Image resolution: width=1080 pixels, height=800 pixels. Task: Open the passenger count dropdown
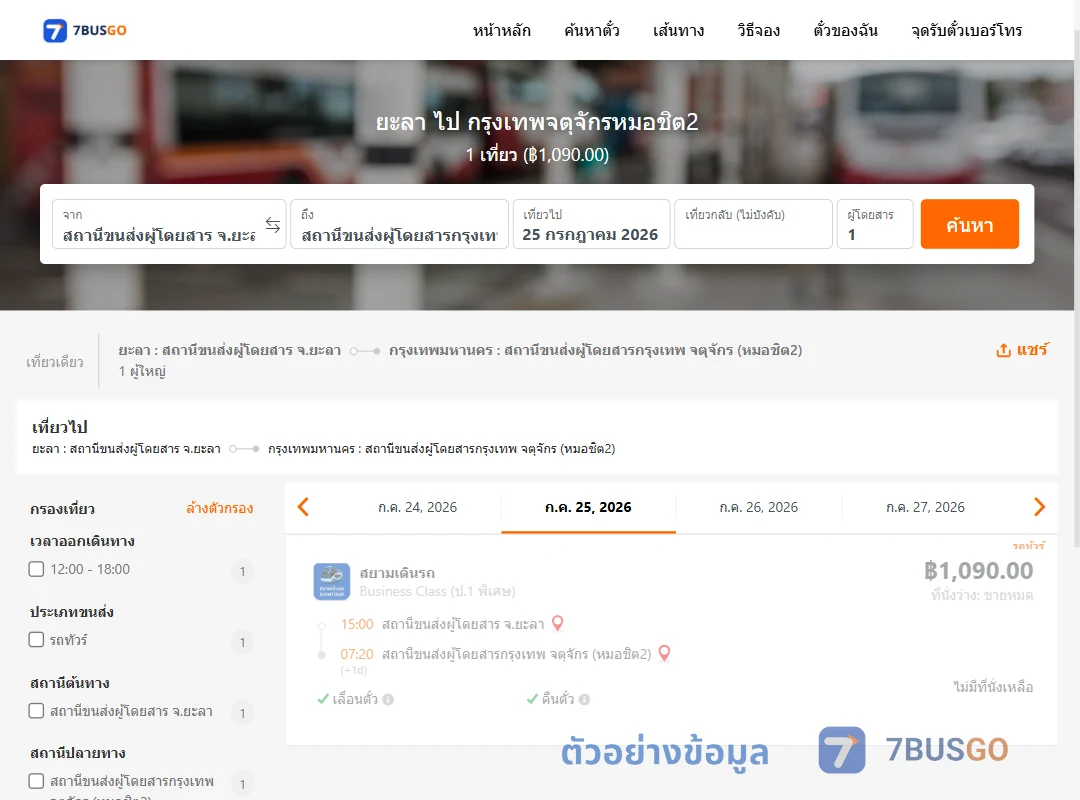(875, 224)
